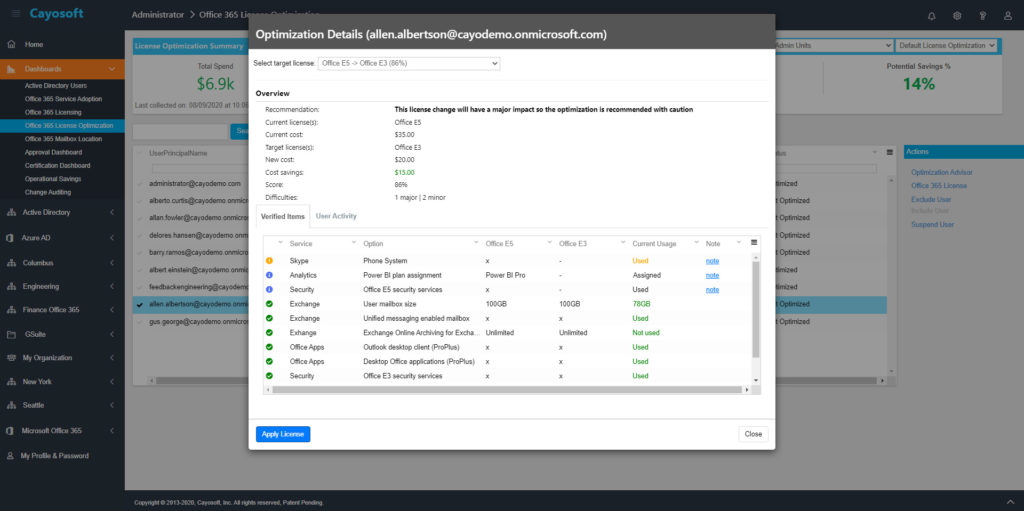Open Office 365 Mailbox Location dashboard
The height and width of the screenshot is (511, 1024).
point(63,139)
